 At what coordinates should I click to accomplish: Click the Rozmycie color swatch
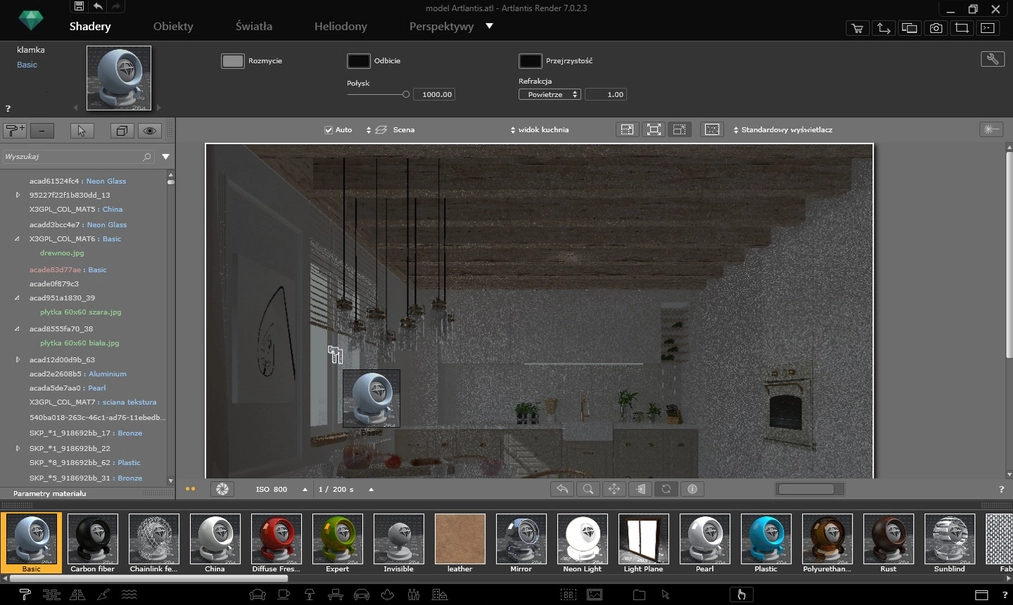232,61
